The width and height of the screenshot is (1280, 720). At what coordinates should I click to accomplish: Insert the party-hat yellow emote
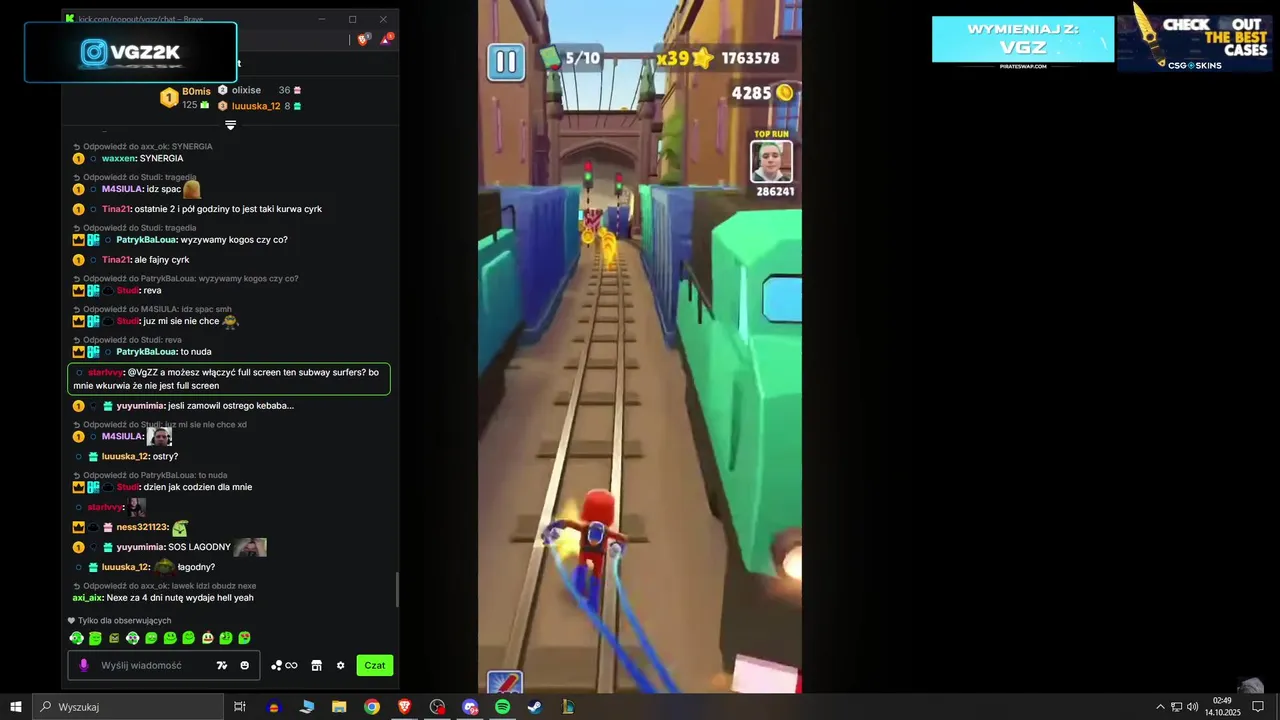[x=207, y=638]
